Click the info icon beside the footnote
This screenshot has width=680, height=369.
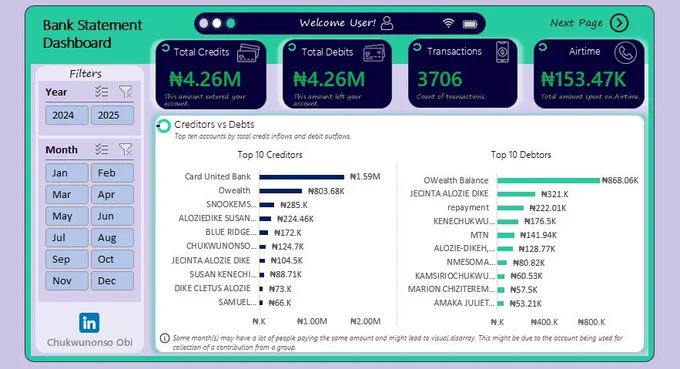tap(165, 338)
